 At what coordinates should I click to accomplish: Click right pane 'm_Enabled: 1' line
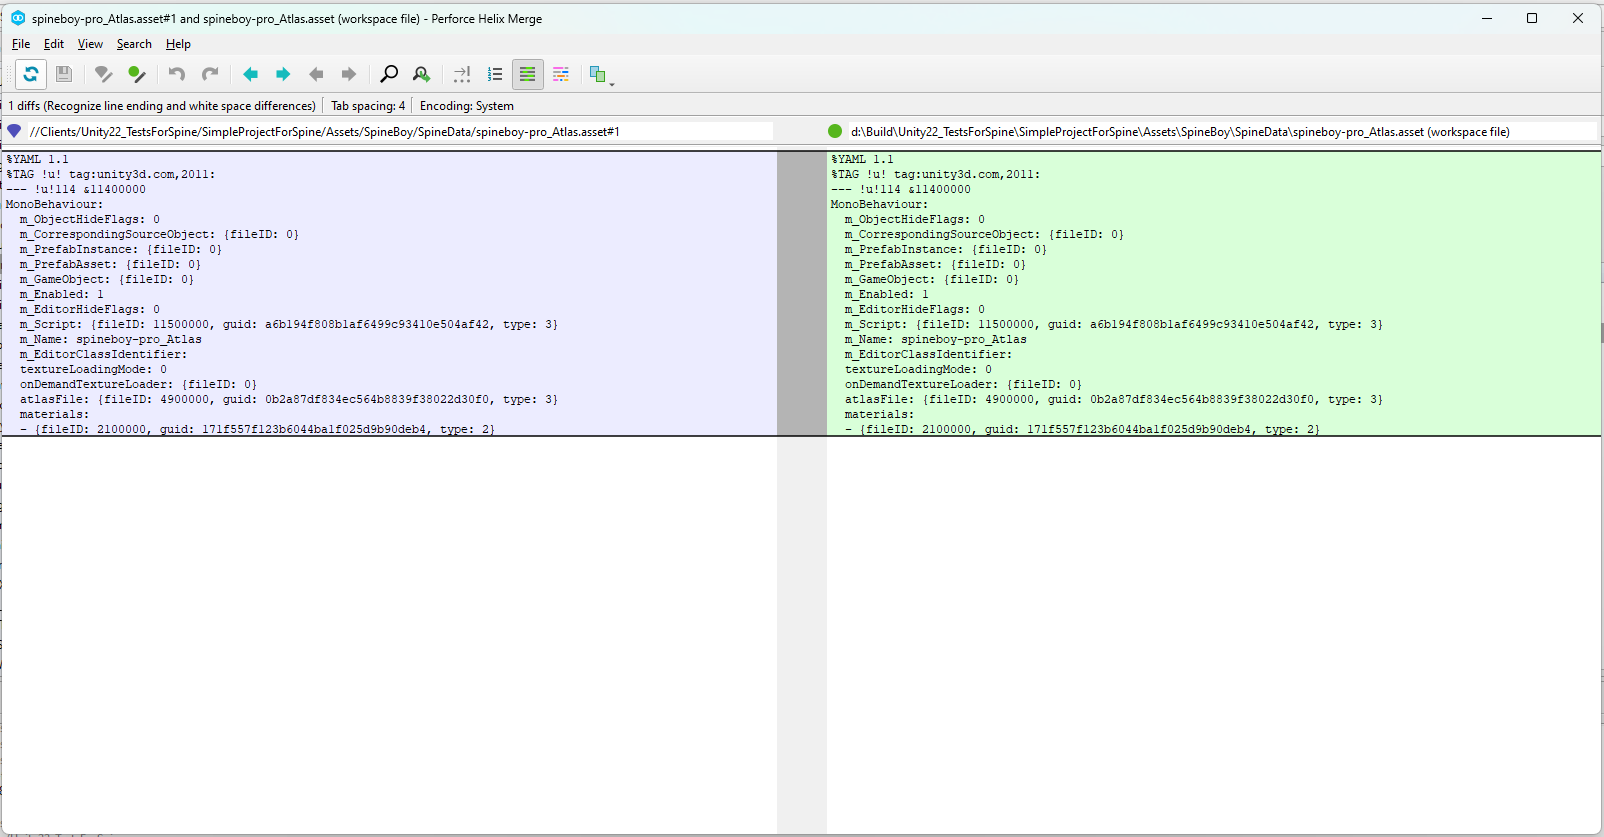(887, 294)
